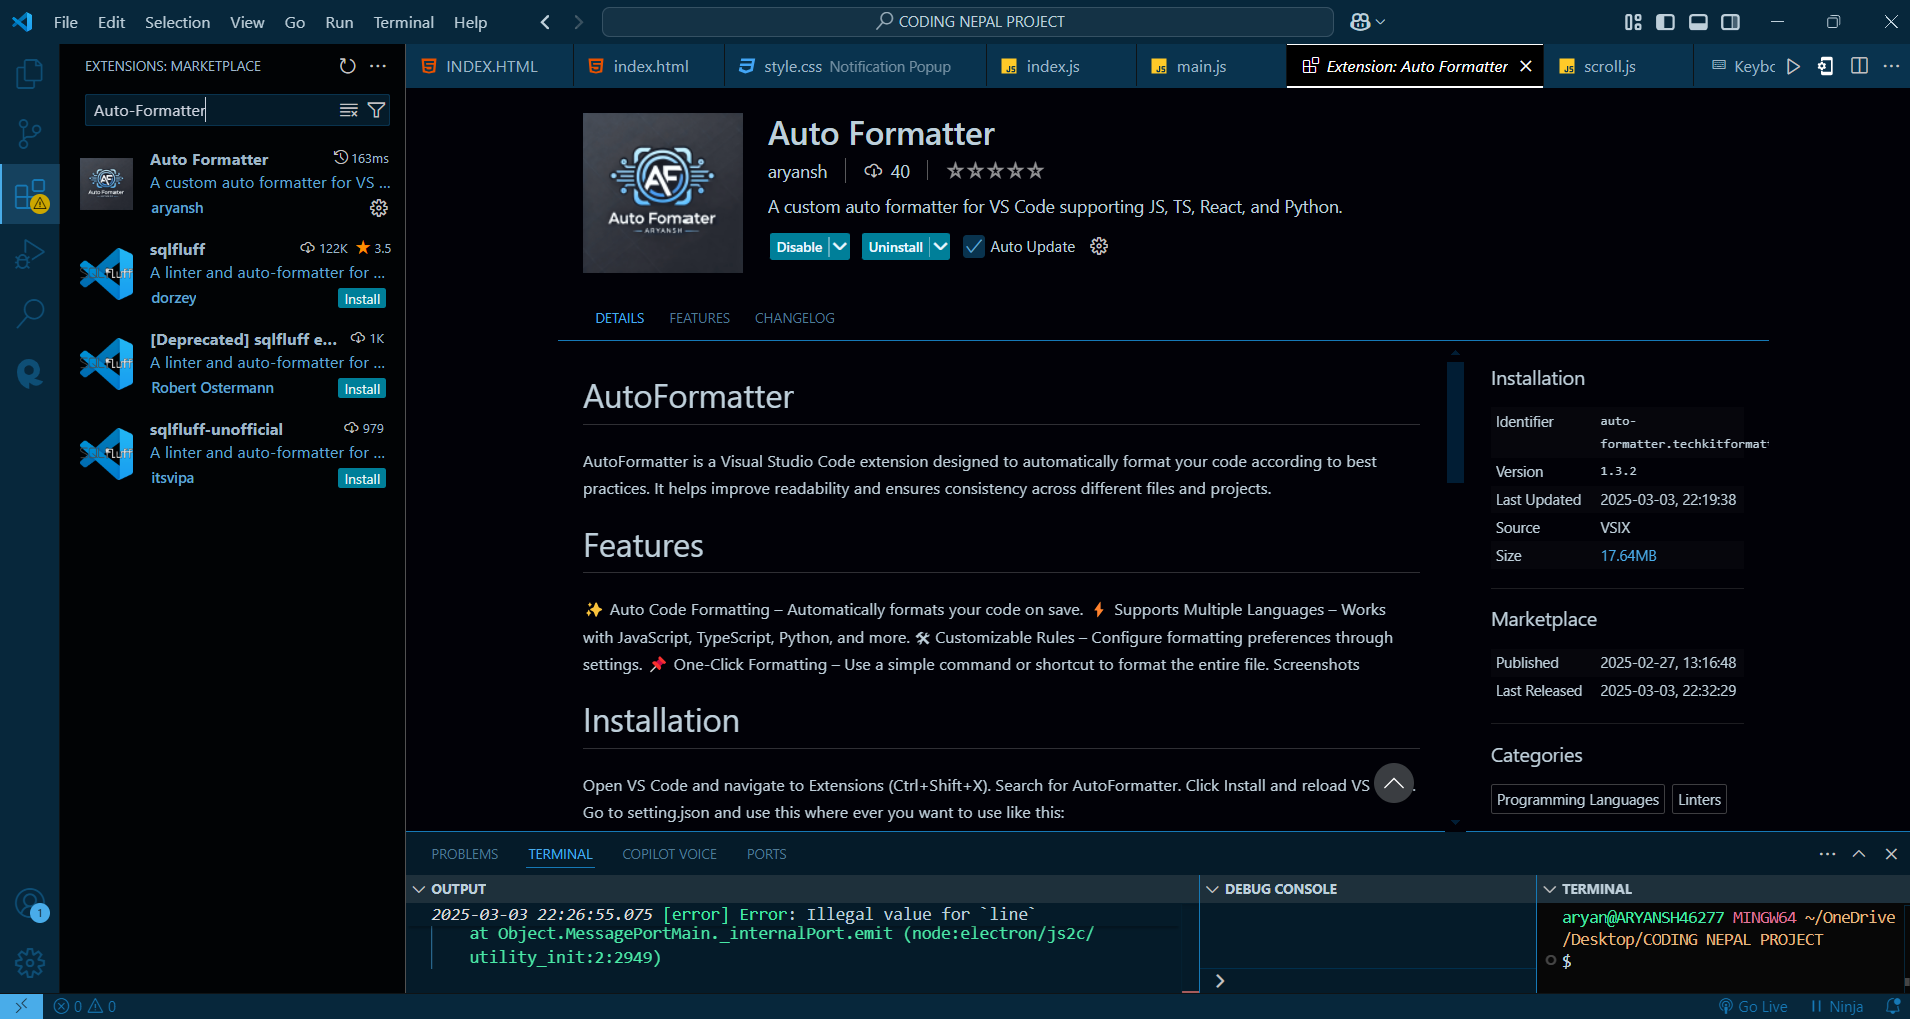
Task: Click the Go Live status bar button
Action: tap(1753, 1006)
